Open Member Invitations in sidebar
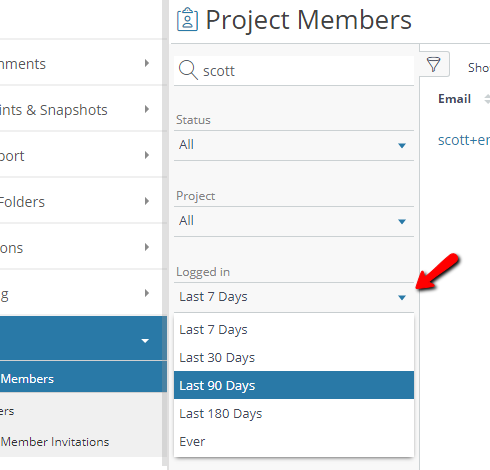 [55, 442]
